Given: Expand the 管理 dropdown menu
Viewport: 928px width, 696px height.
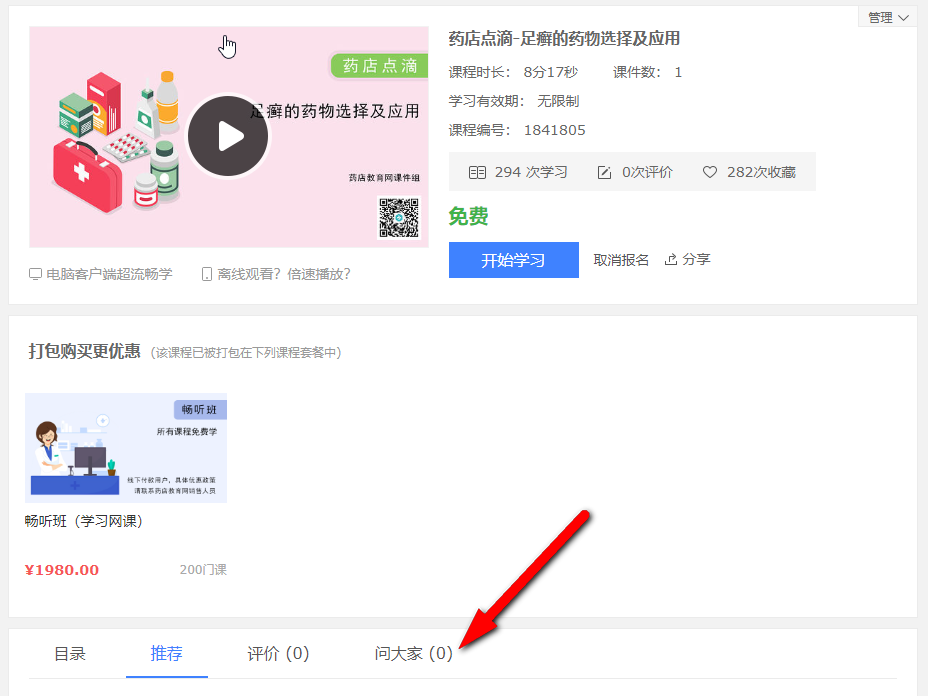Looking at the screenshot, I should pyautogui.click(x=887, y=17).
